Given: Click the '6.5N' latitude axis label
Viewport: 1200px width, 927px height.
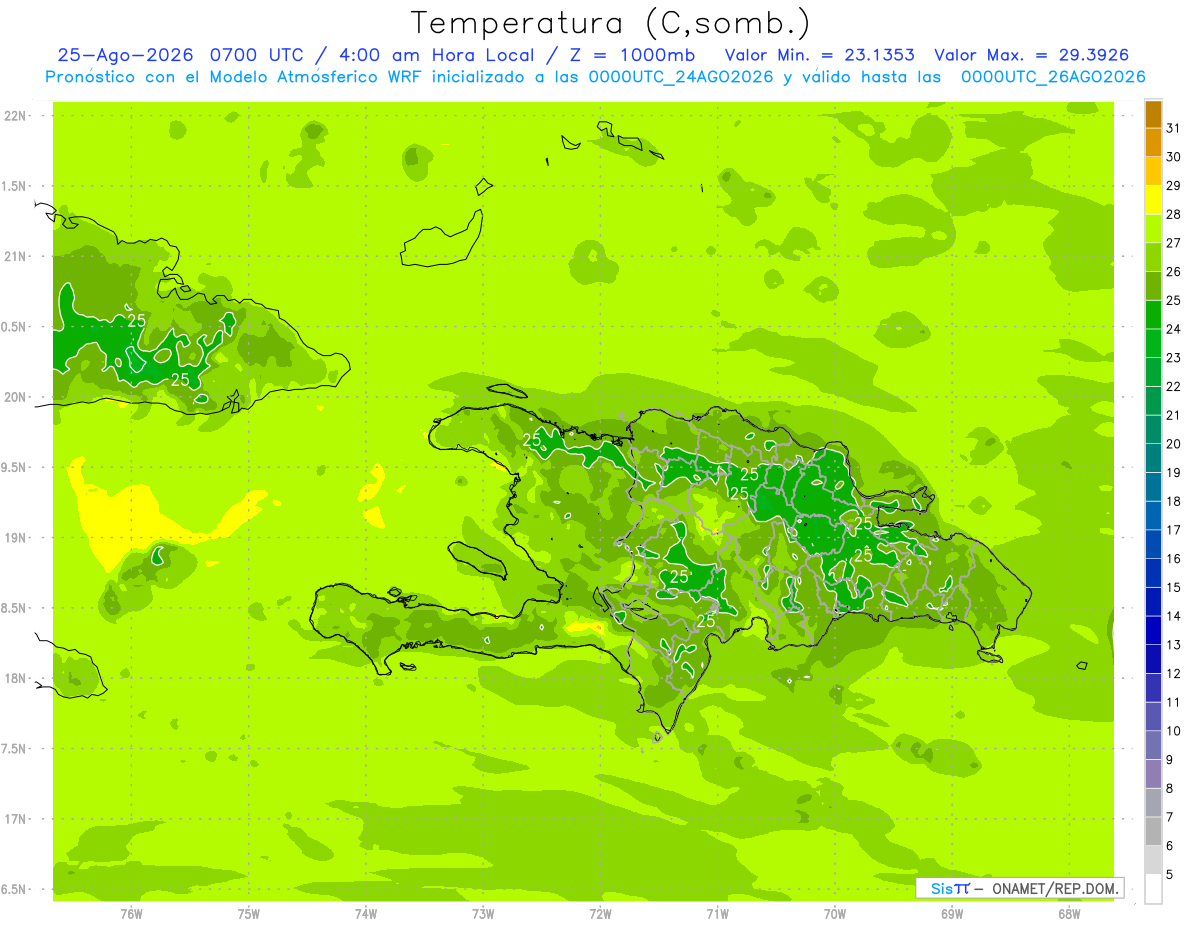Looking at the screenshot, I should click(15, 889).
